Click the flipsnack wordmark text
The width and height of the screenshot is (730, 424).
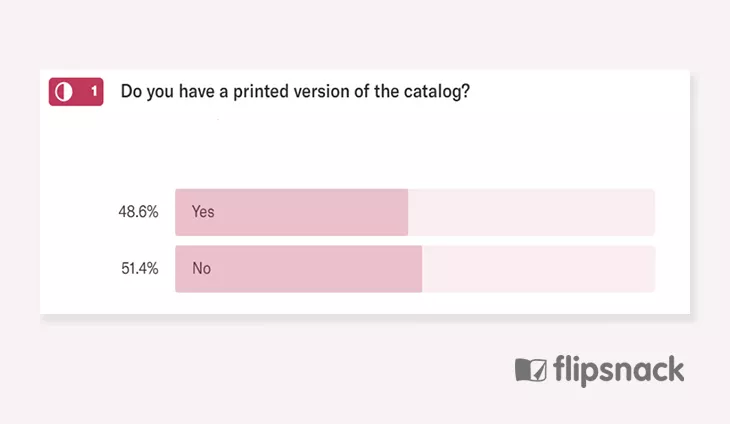pos(619,371)
